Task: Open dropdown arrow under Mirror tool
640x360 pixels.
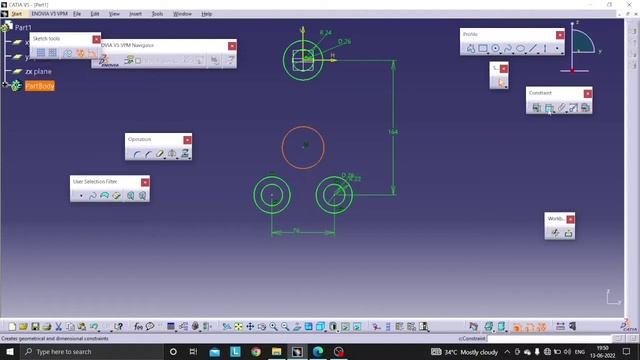Action: tap(178, 158)
